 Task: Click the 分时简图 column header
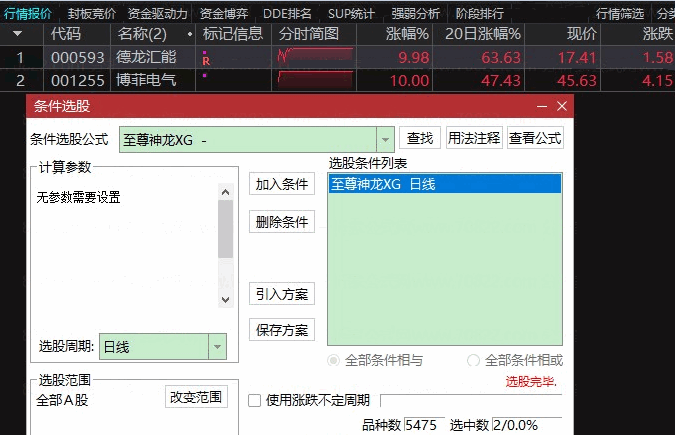pyautogui.click(x=309, y=34)
